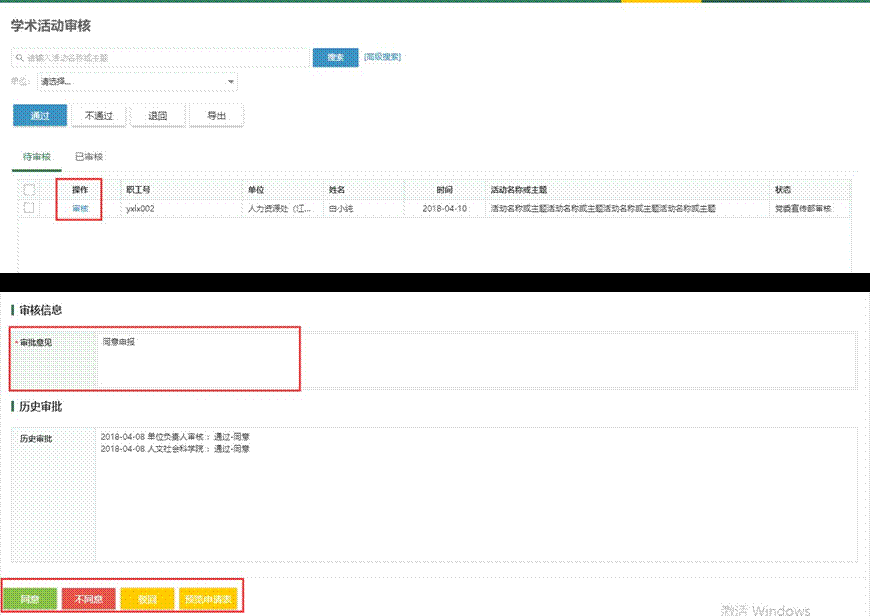Click the 退回 button above the table
The image size is (870, 616).
coord(158,116)
